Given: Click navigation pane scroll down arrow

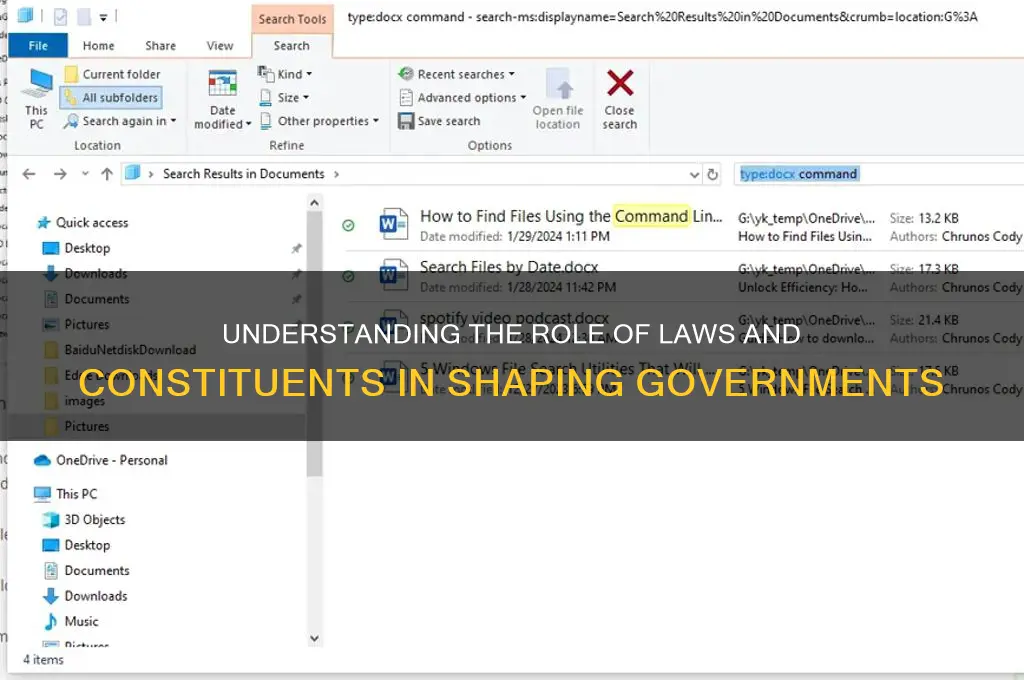Looking at the screenshot, I should (314, 638).
